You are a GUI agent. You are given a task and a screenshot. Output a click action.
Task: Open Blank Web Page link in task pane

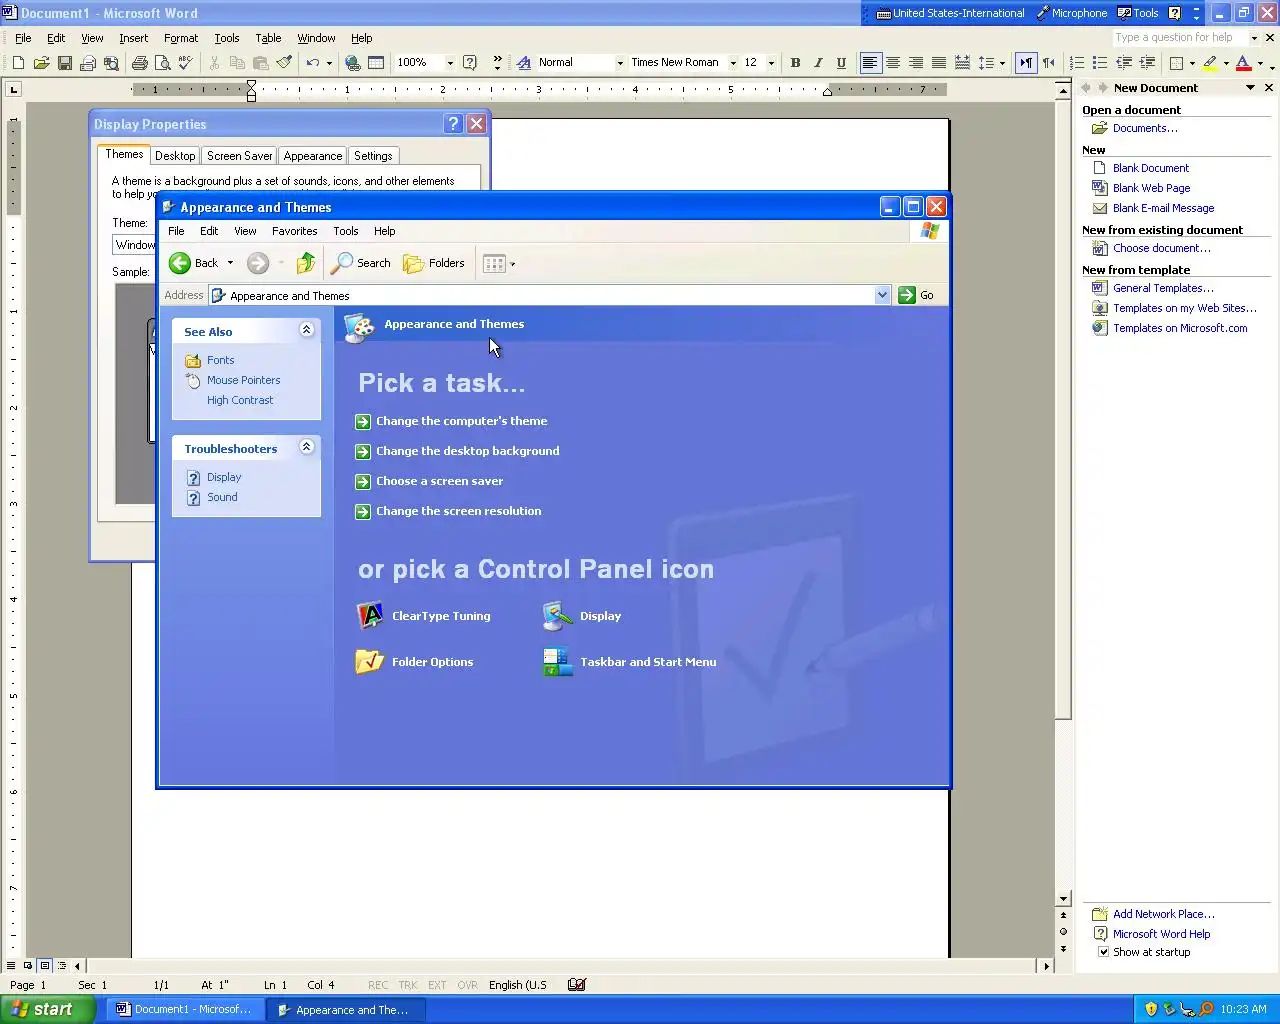coord(1151,188)
